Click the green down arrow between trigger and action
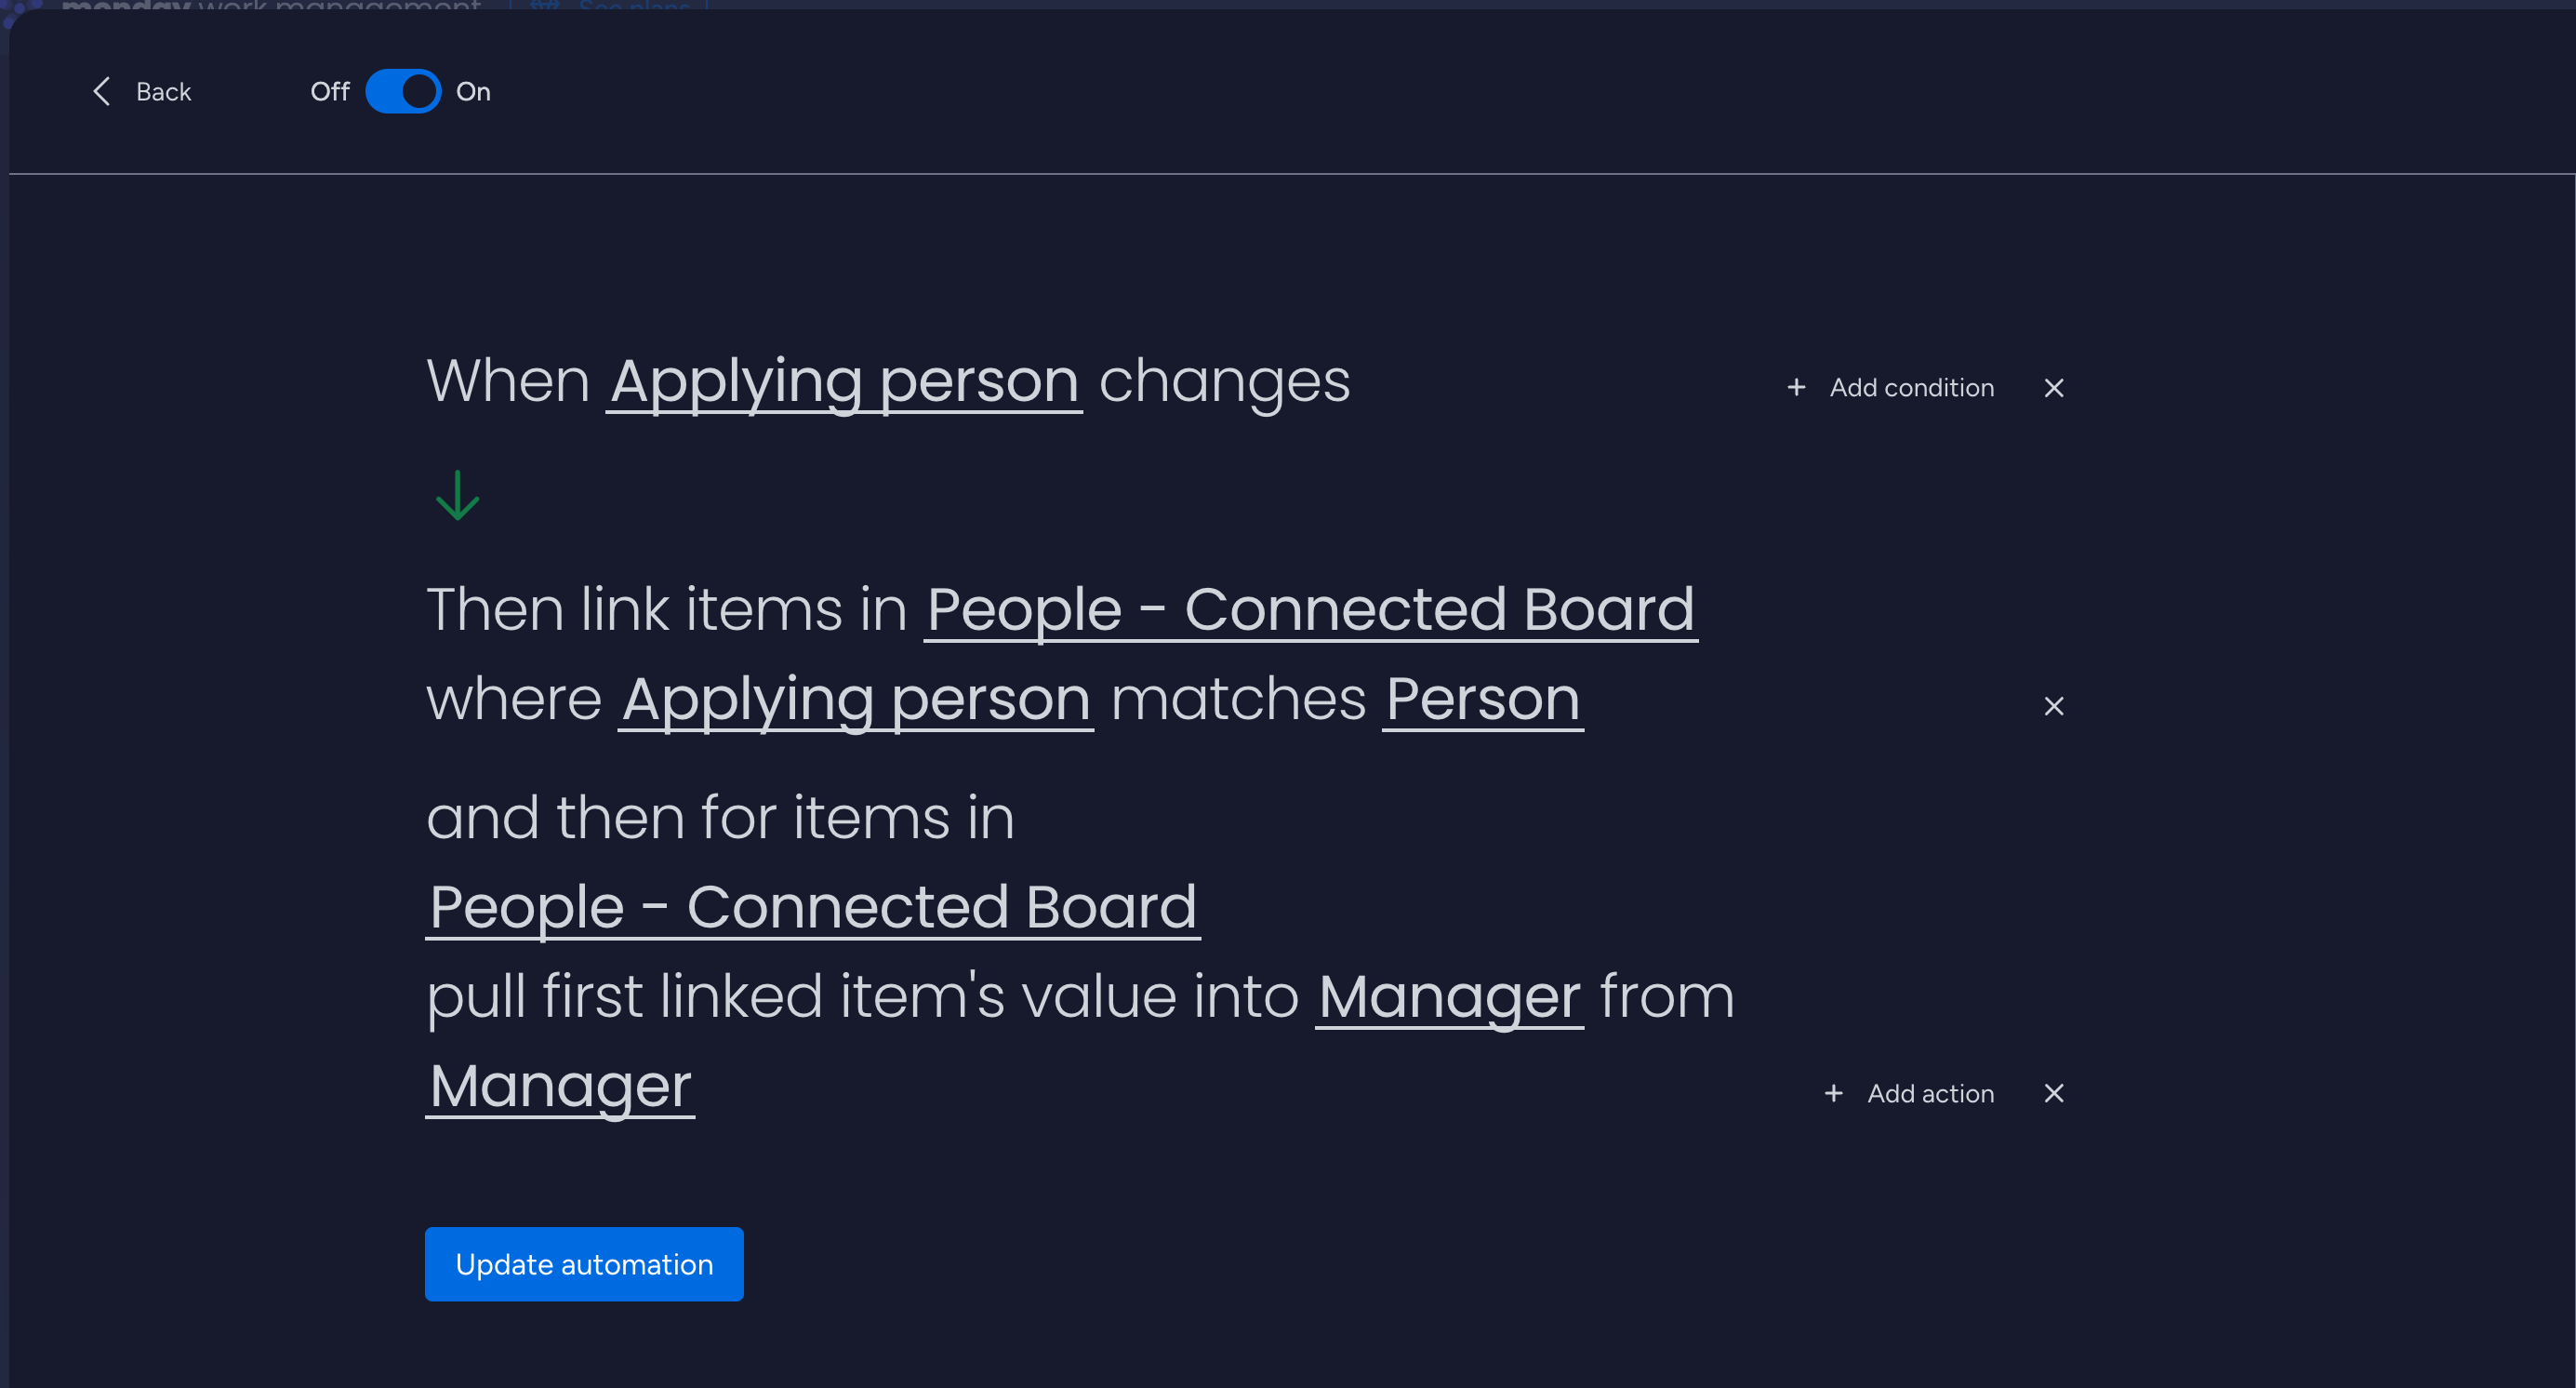The width and height of the screenshot is (2576, 1388). click(457, 495)
